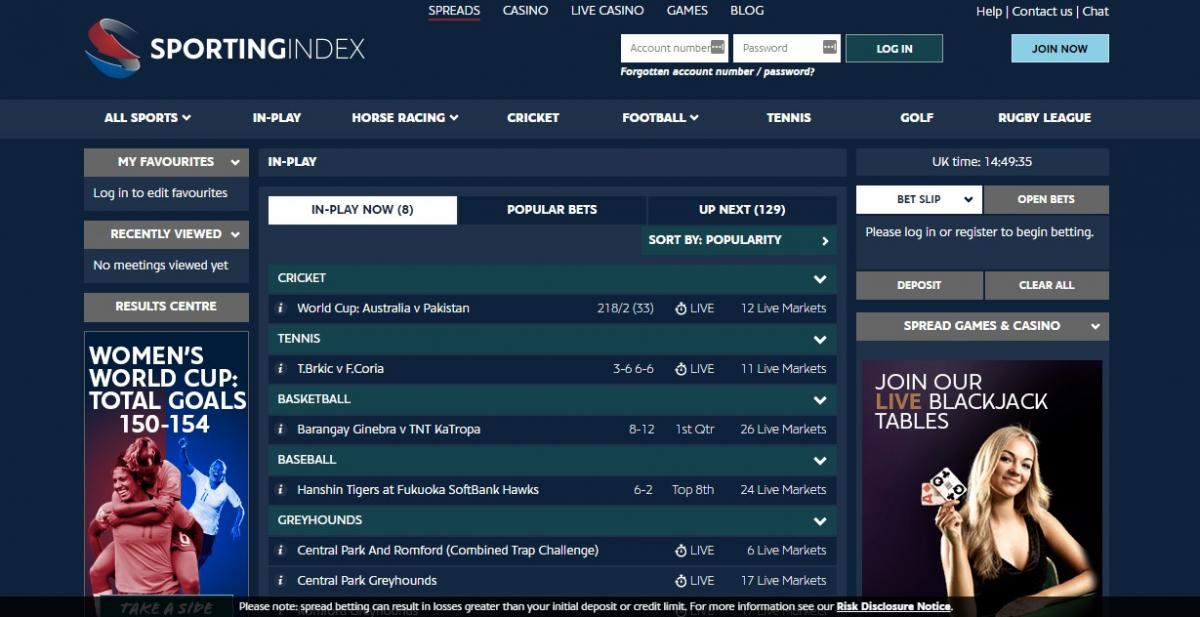This screenshot has width=1200, height=617.
Task: Open info icon for Hanshin Tigers match
Action: click(x=281, y=490)
